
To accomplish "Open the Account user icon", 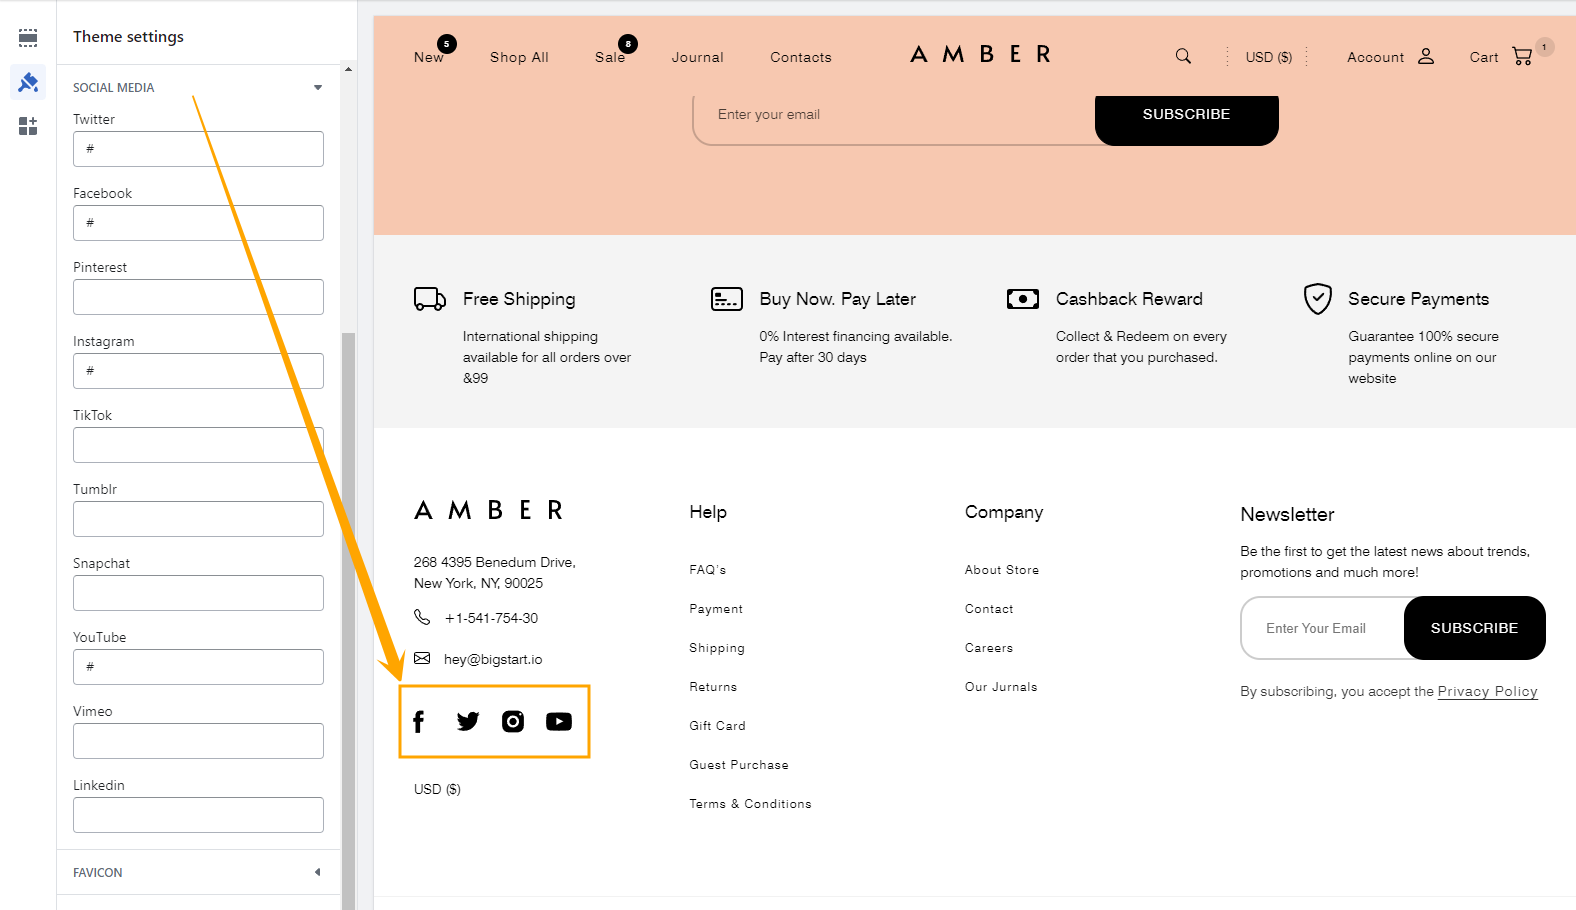I will pyautogui.click(x=1426, y=56).
